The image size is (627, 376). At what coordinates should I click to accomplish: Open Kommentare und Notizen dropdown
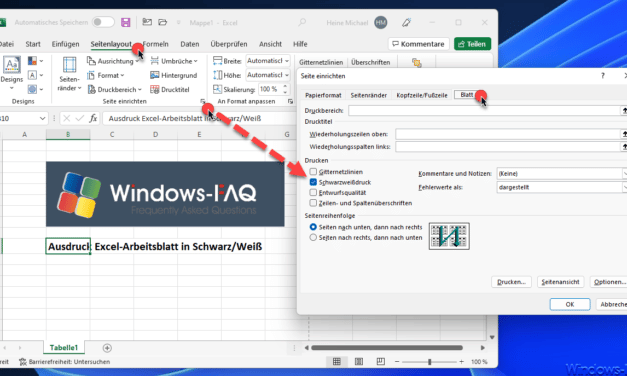tap(561, 174)
